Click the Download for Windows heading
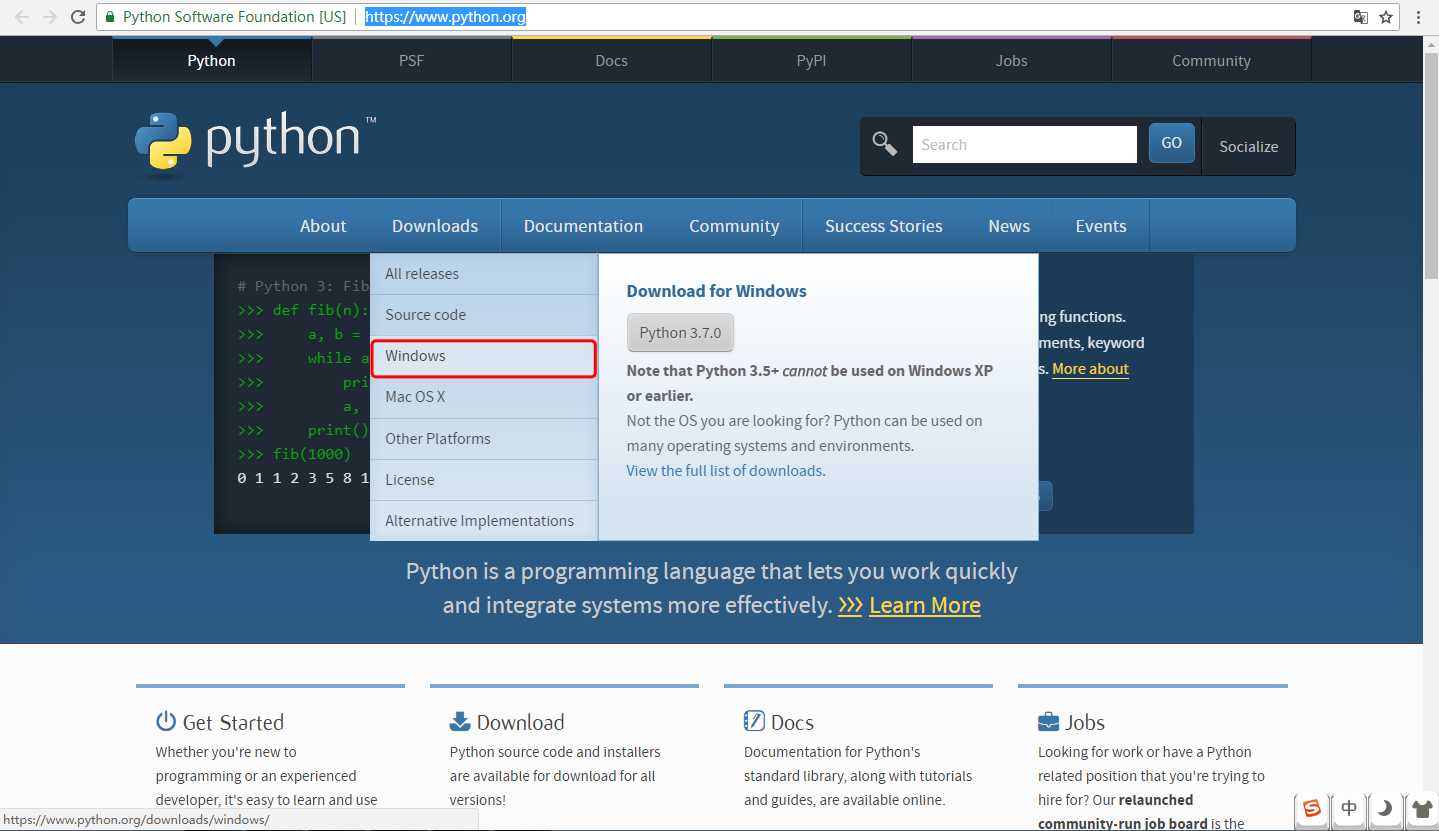1439x831 pixels. point(716,291)
